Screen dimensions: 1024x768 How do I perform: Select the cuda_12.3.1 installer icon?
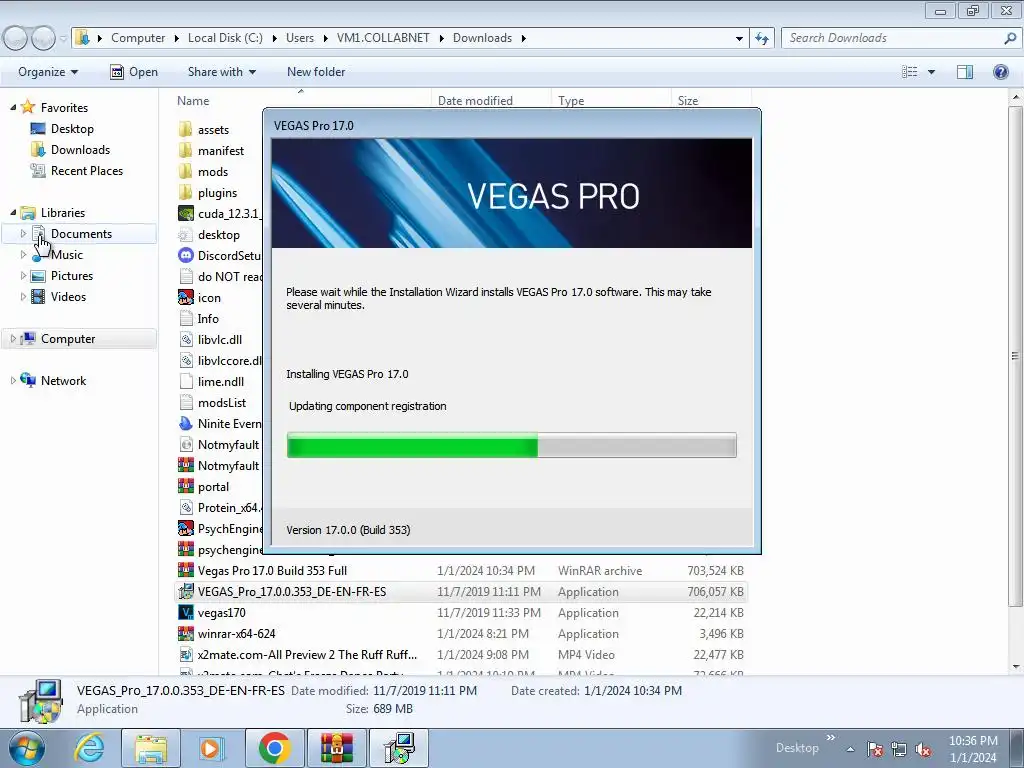point(186,214)
